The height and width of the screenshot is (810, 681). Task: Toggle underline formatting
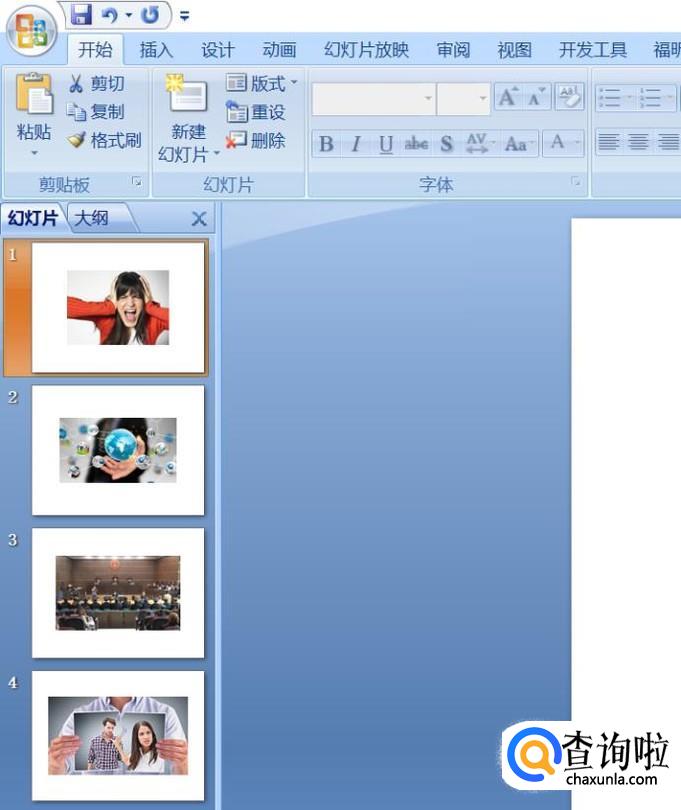[x=385, y=144]
